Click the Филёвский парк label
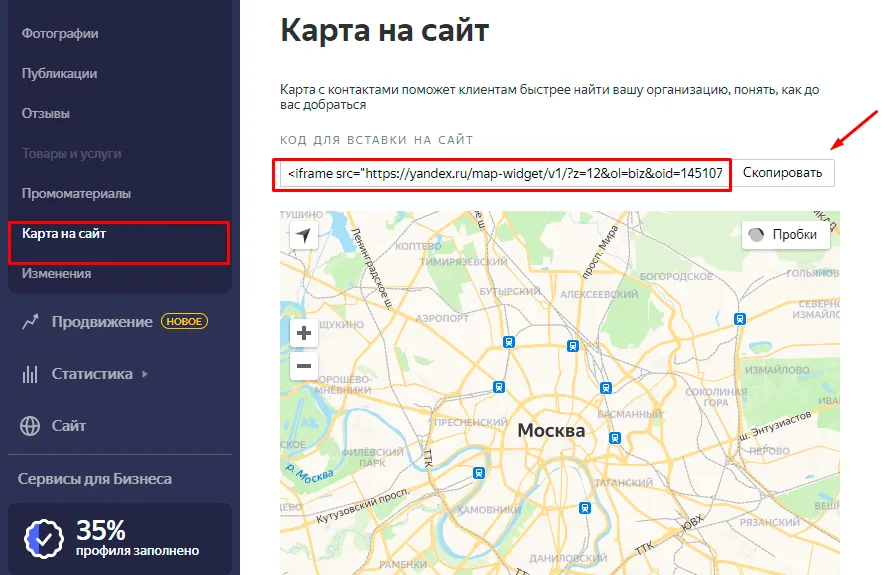This screenshot has width=887, height=575. click(x=372, y=457)
